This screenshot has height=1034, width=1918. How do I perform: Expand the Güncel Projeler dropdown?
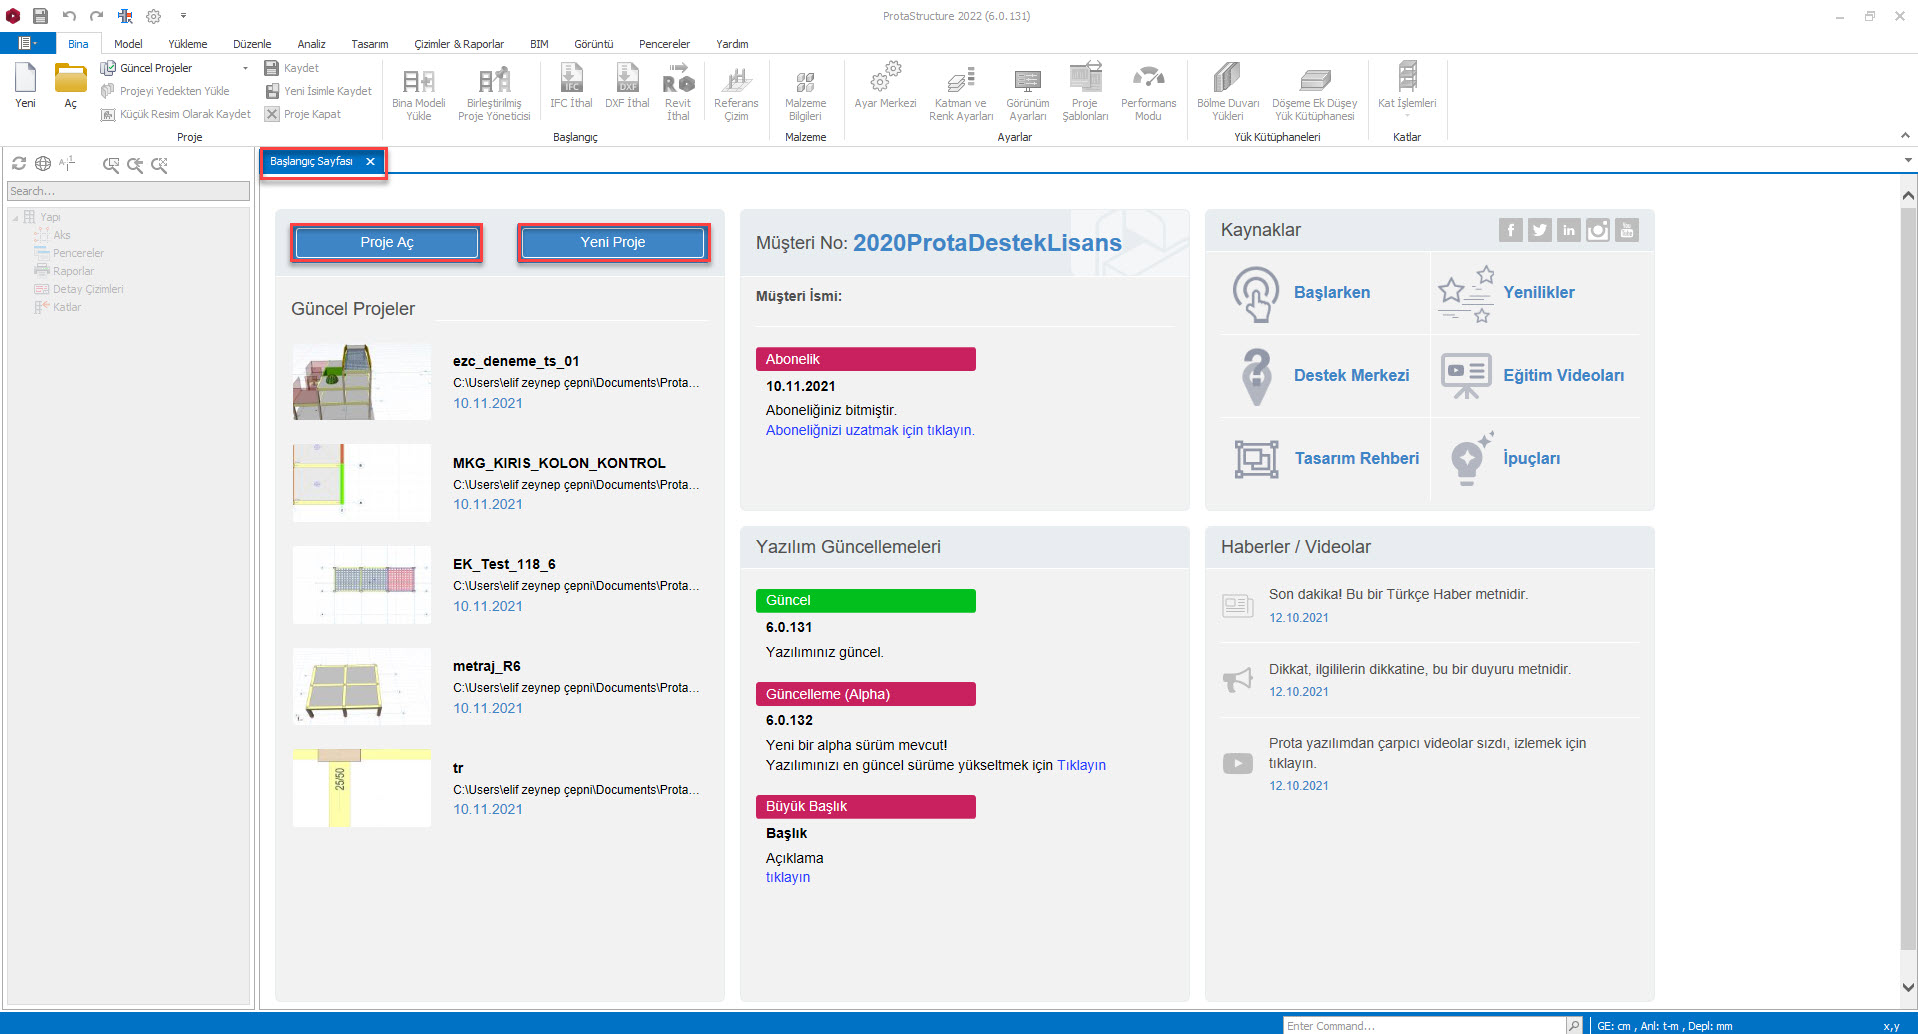(x=245, y=68)
